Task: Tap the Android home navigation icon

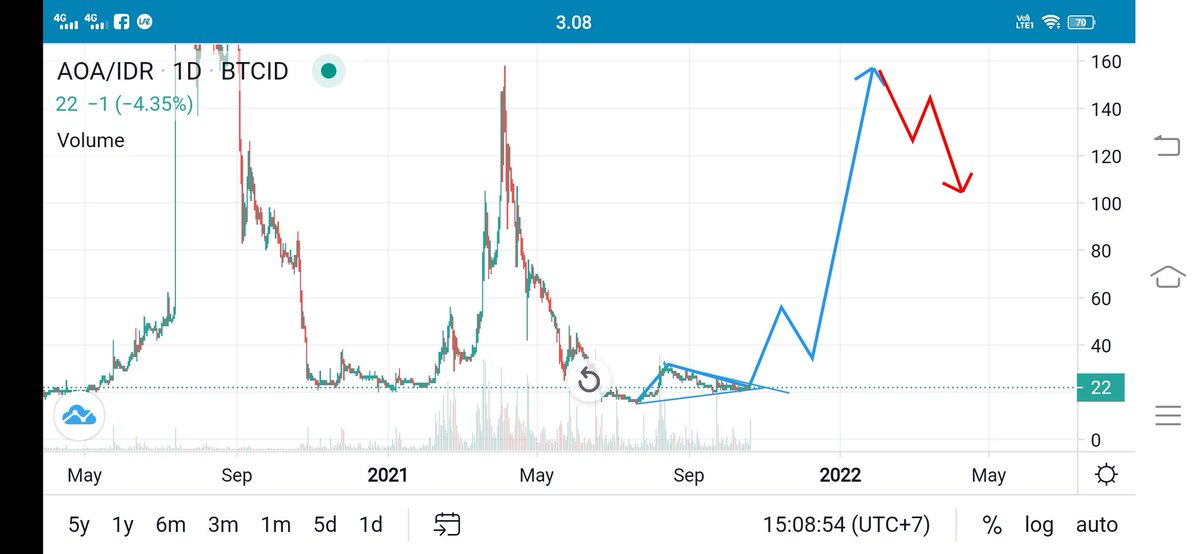Action: coord(1167,277)
